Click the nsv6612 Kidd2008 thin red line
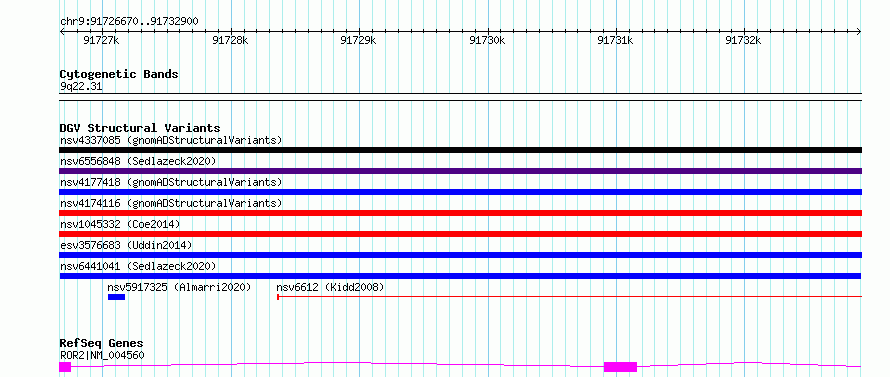 pos(569,296)
